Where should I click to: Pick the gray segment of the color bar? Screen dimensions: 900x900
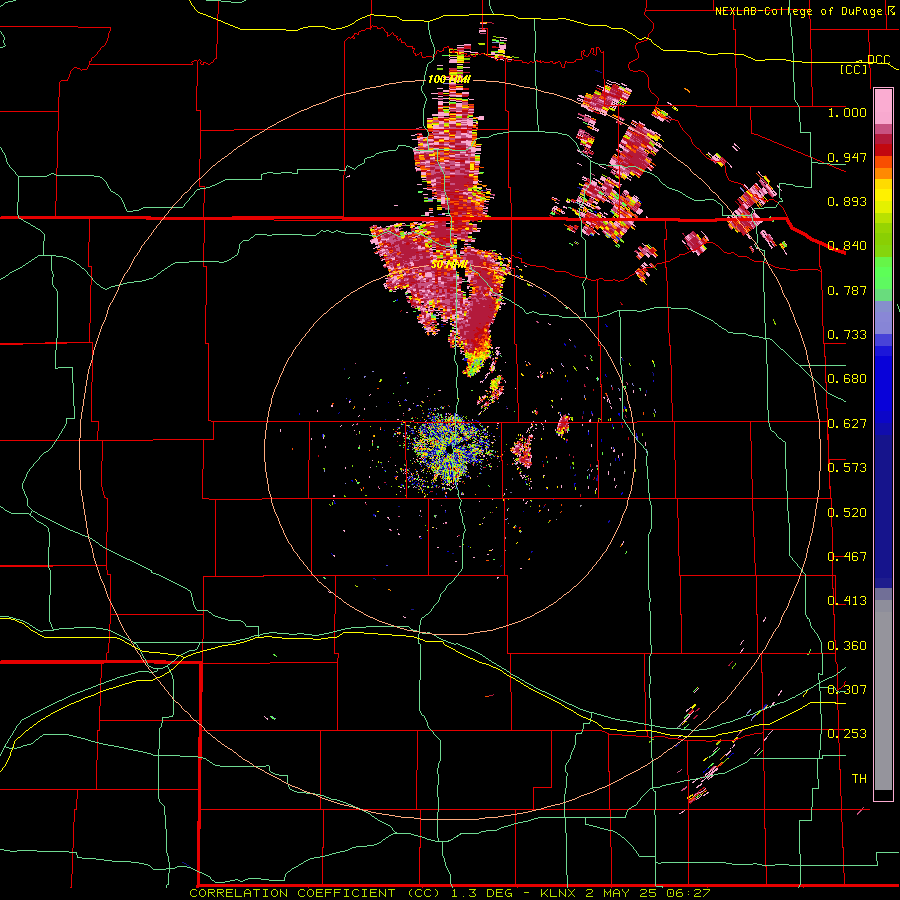(883, 695)
